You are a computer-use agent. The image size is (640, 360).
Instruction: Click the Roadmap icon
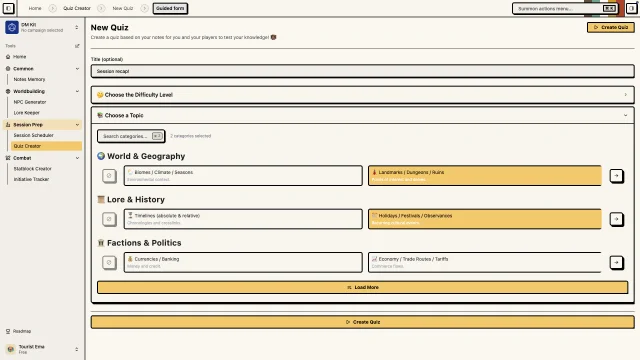[8, 331]
